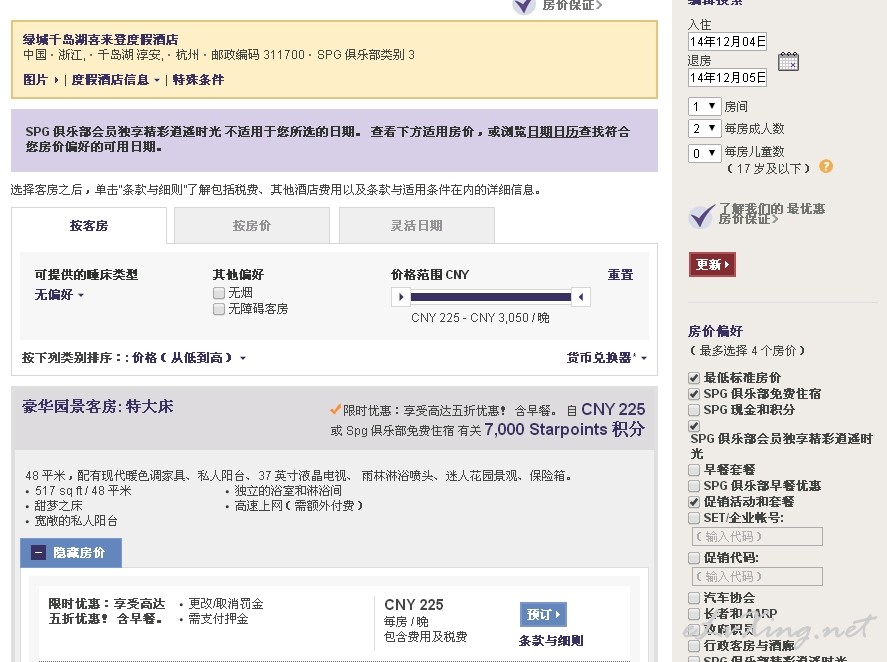Click the 退房 check-out date field

click(727, 78)
